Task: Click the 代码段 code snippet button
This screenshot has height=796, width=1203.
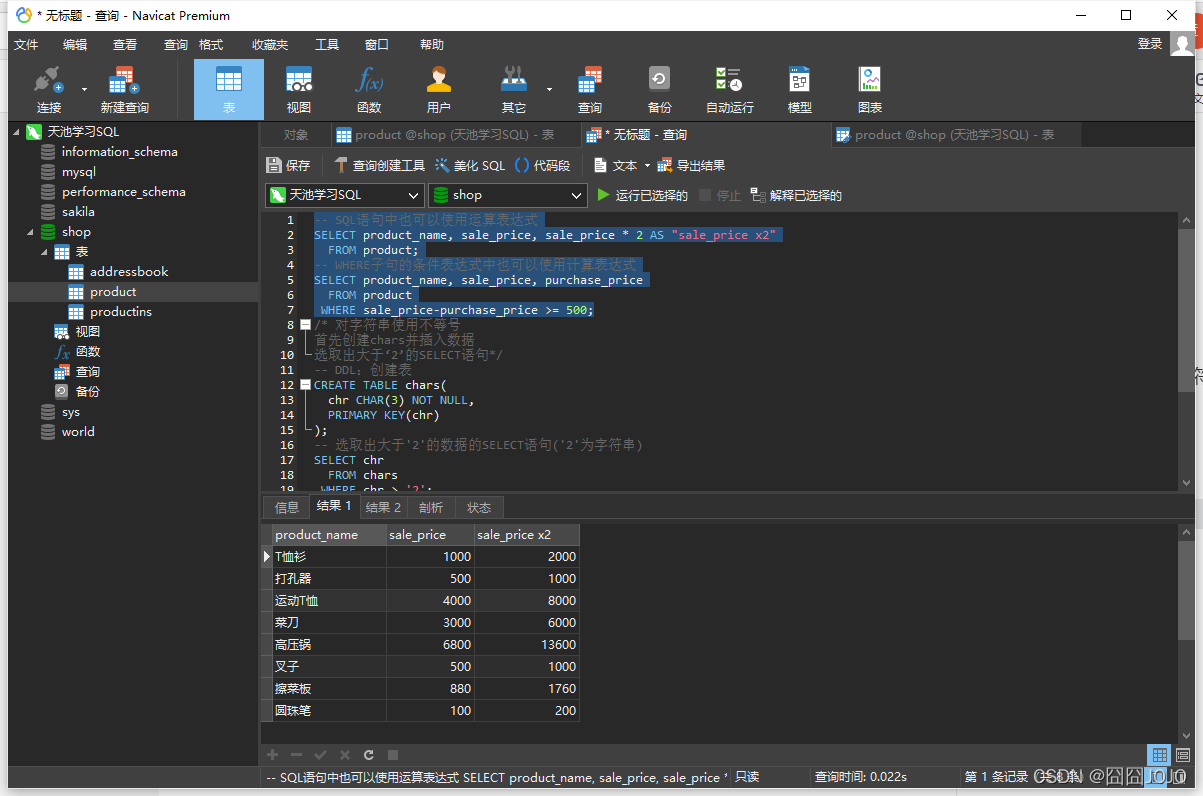Action: point(542,166)
